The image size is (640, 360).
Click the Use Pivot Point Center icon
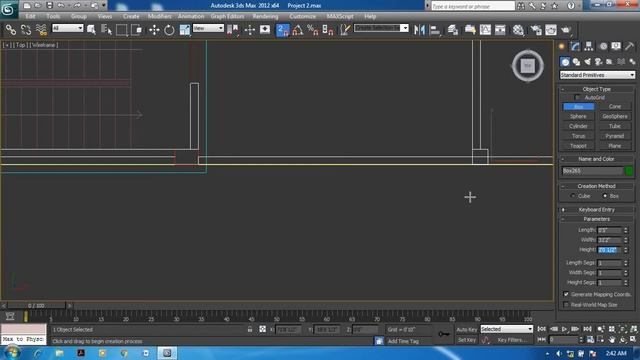233,30
